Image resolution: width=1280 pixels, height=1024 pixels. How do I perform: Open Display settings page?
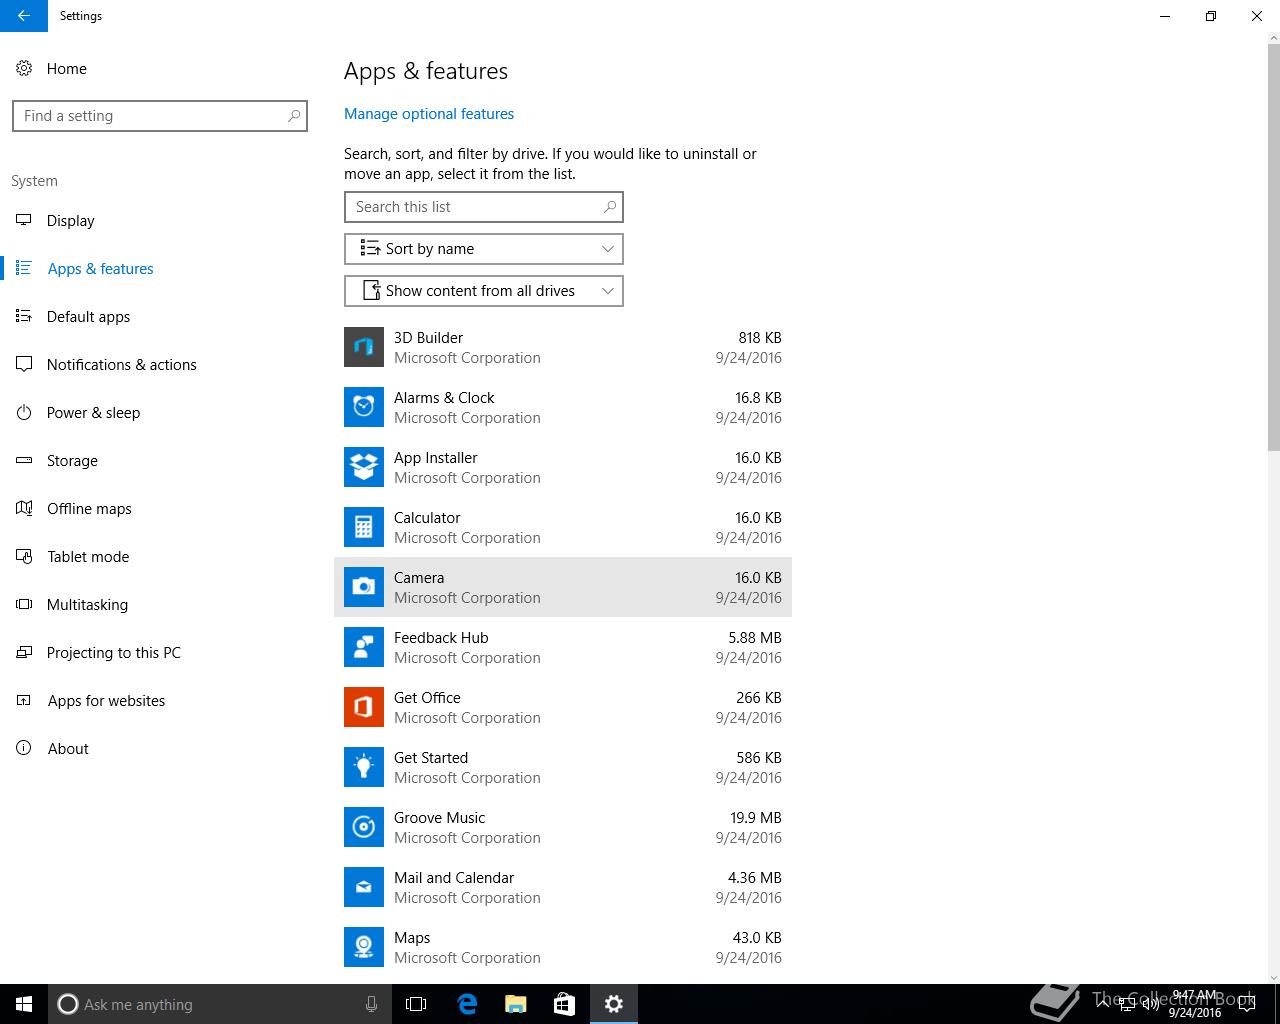(71, 220)
